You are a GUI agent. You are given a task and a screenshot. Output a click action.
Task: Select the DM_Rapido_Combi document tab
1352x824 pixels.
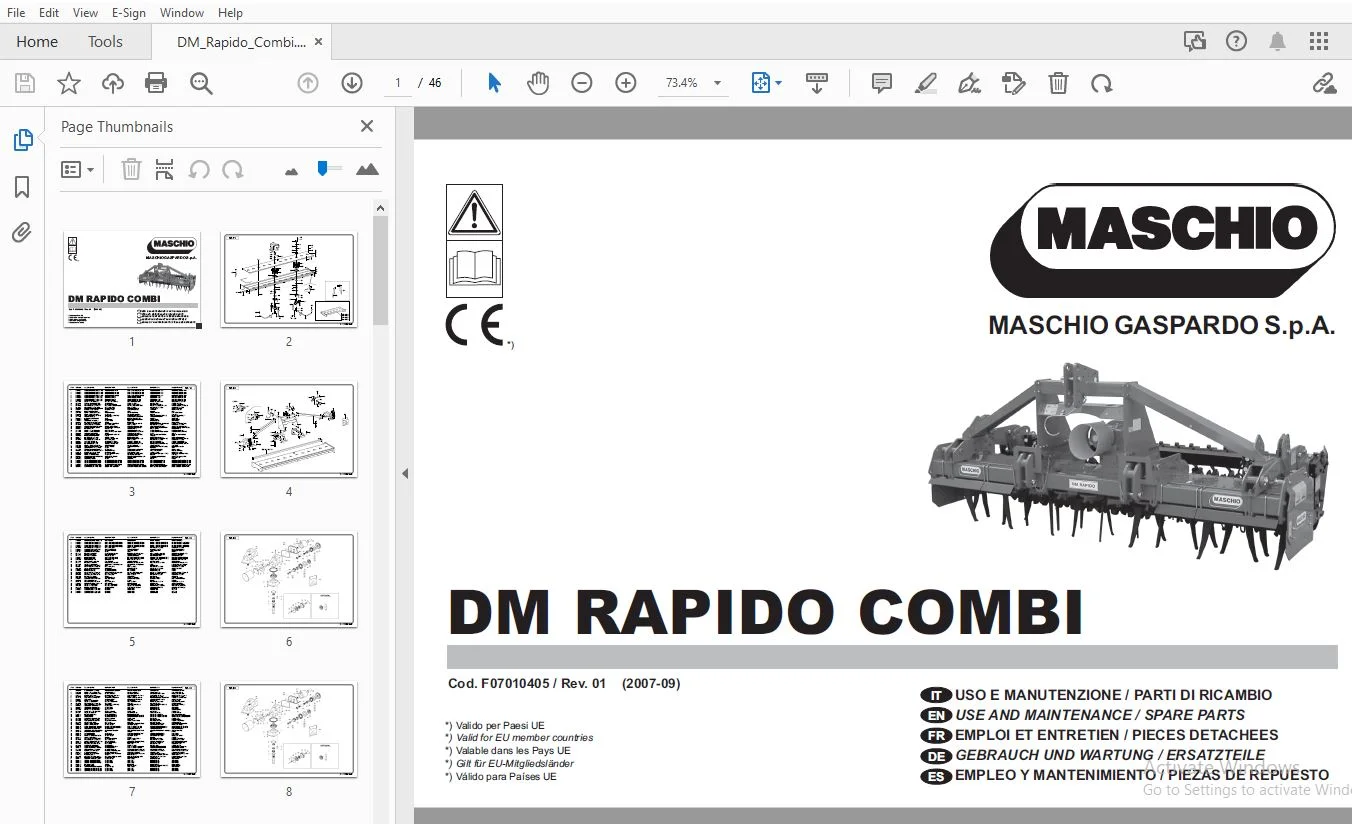point(241,42)
